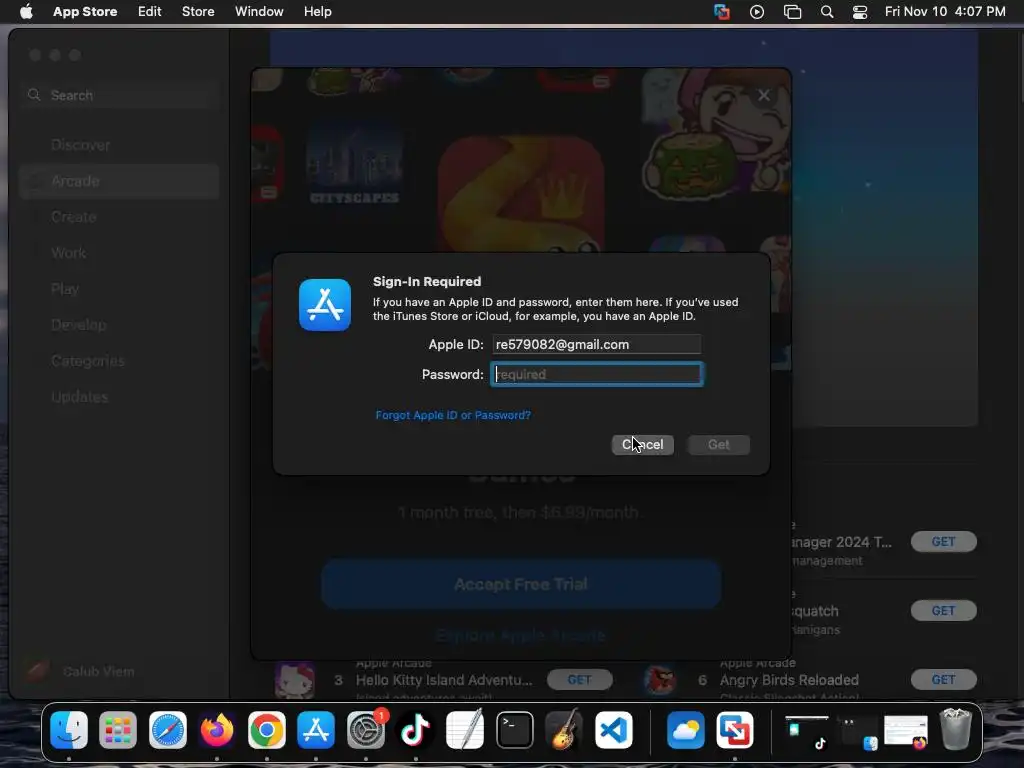Open the minimized Firefox window in dock

[x=906, y=731]
